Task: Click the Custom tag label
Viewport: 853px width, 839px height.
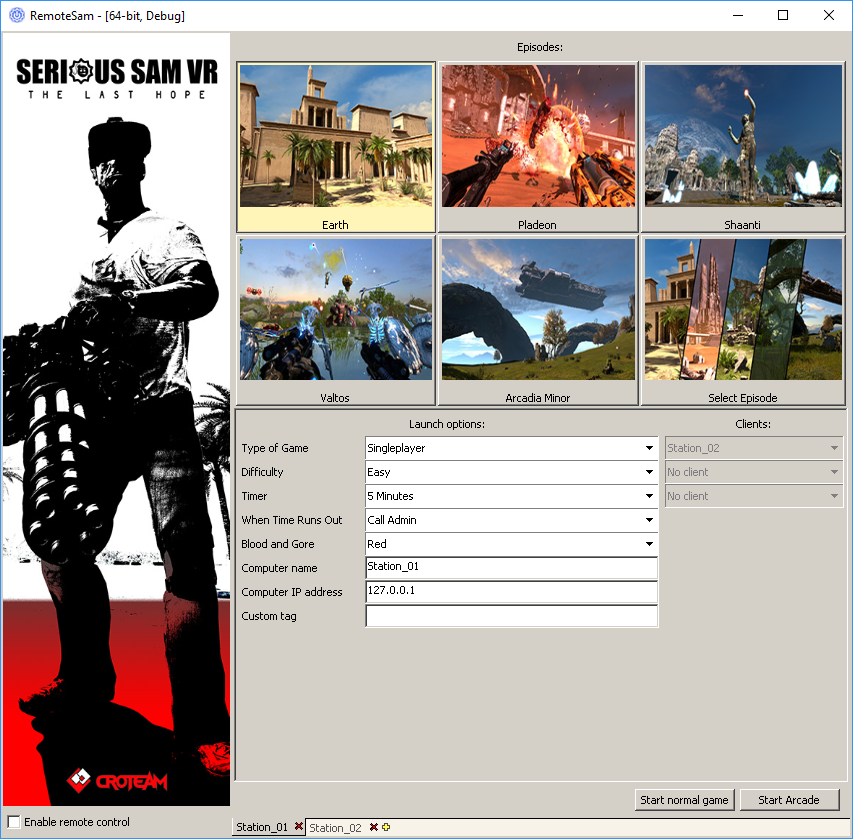Action: (269, 616)
